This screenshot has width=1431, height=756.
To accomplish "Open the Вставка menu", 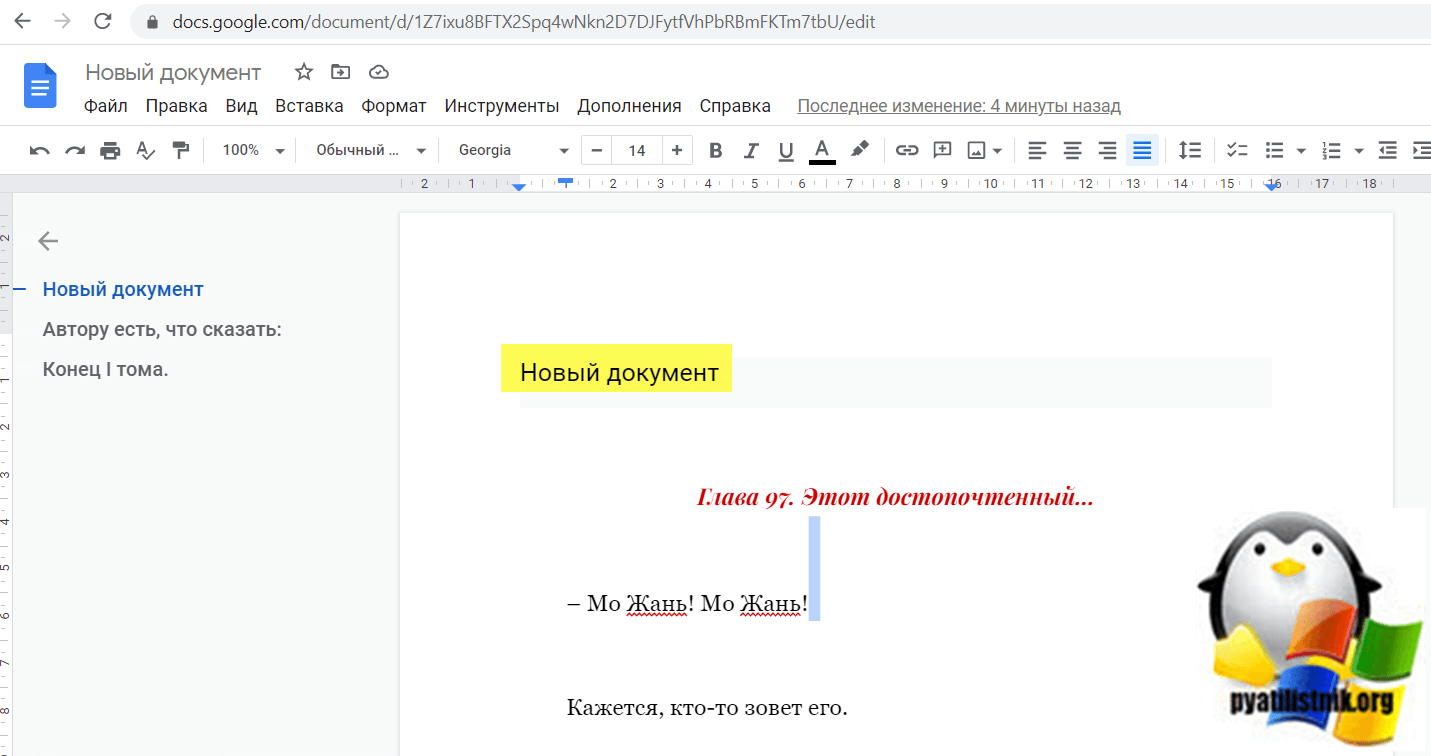I will [309, 106].
